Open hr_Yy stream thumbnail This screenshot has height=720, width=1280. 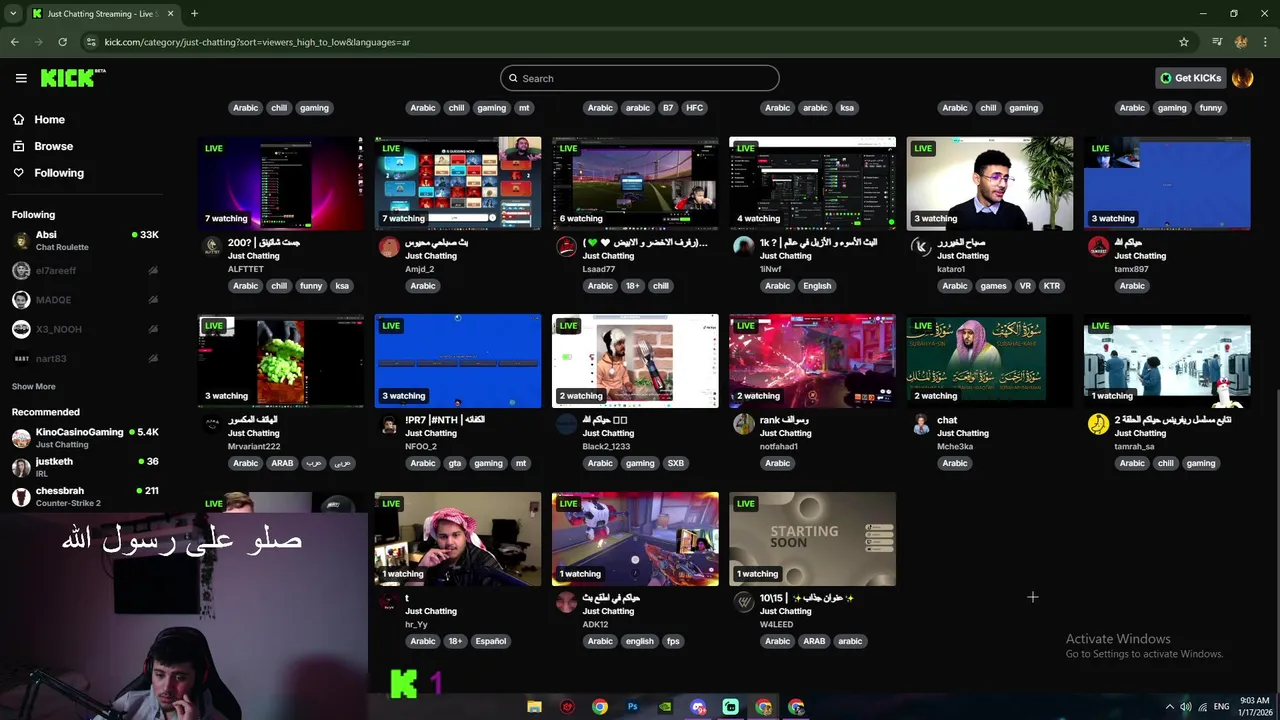pyautogui.click(x=458, y=539)
